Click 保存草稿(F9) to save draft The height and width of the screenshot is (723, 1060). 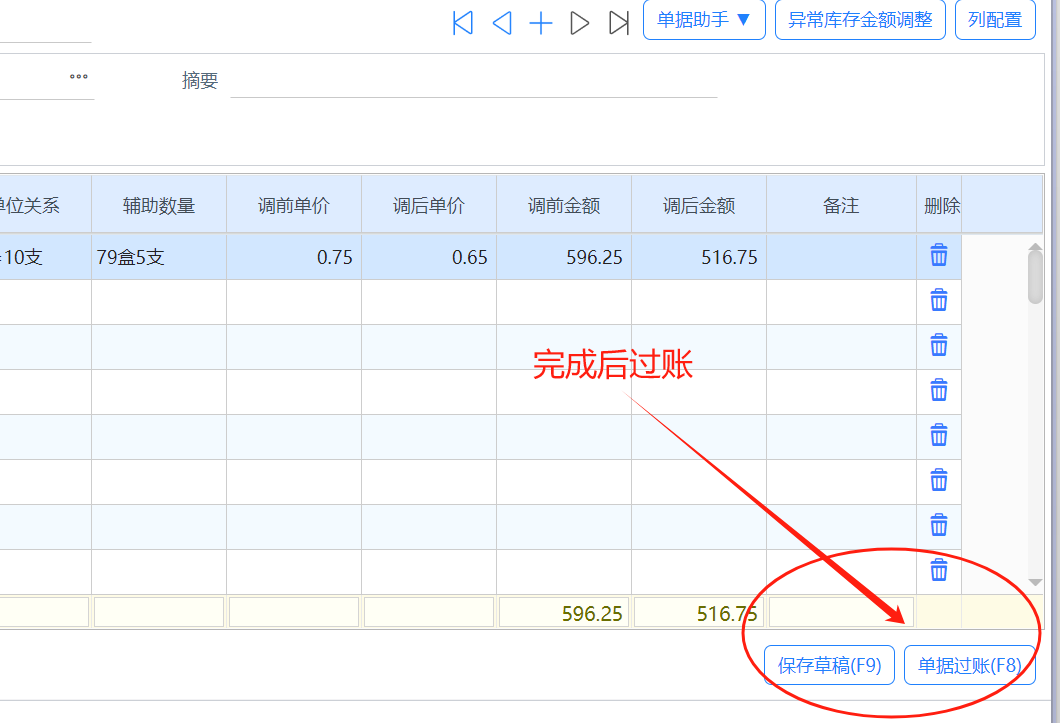pyautogui.click(x=829, y=665)
